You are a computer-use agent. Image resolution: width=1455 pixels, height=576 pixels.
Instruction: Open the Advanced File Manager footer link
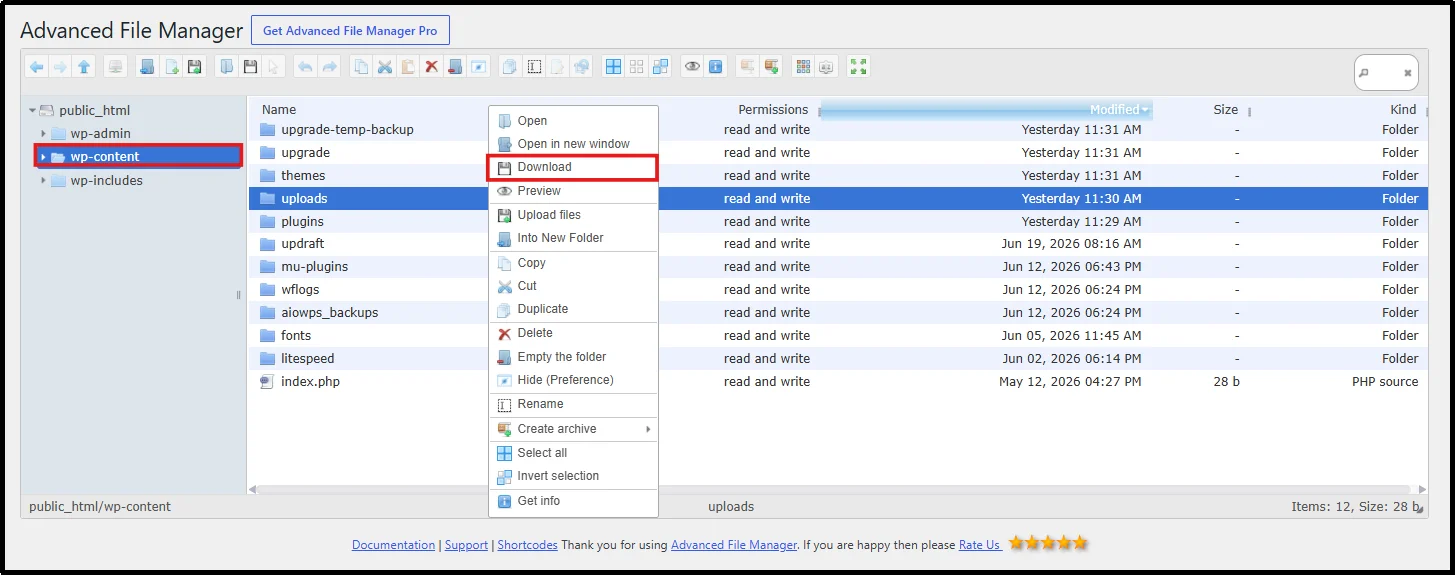(734, 545)
